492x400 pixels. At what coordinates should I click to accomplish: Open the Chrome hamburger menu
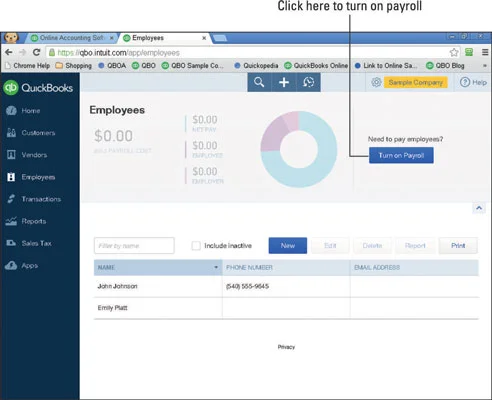[485, 52]
